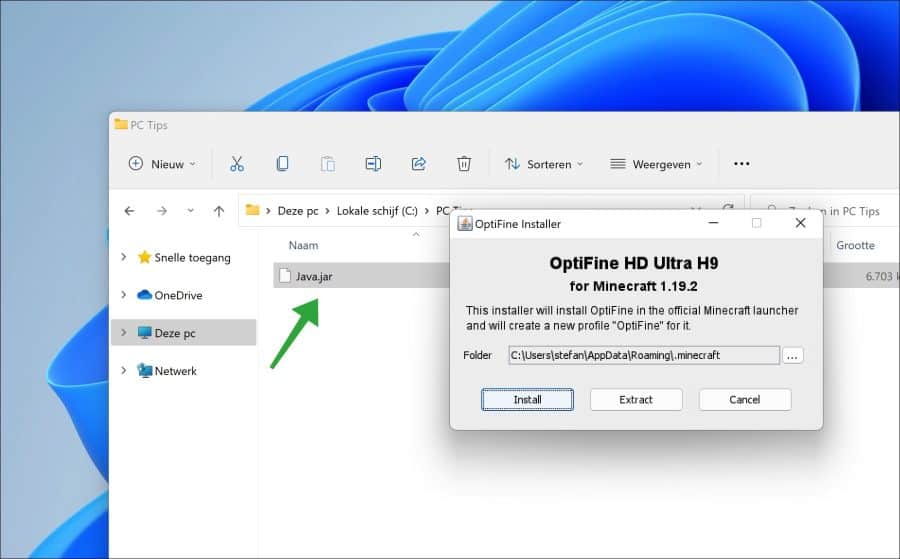Go up one folder level arrow
The image size is (900, 559).
coord(219,211)
